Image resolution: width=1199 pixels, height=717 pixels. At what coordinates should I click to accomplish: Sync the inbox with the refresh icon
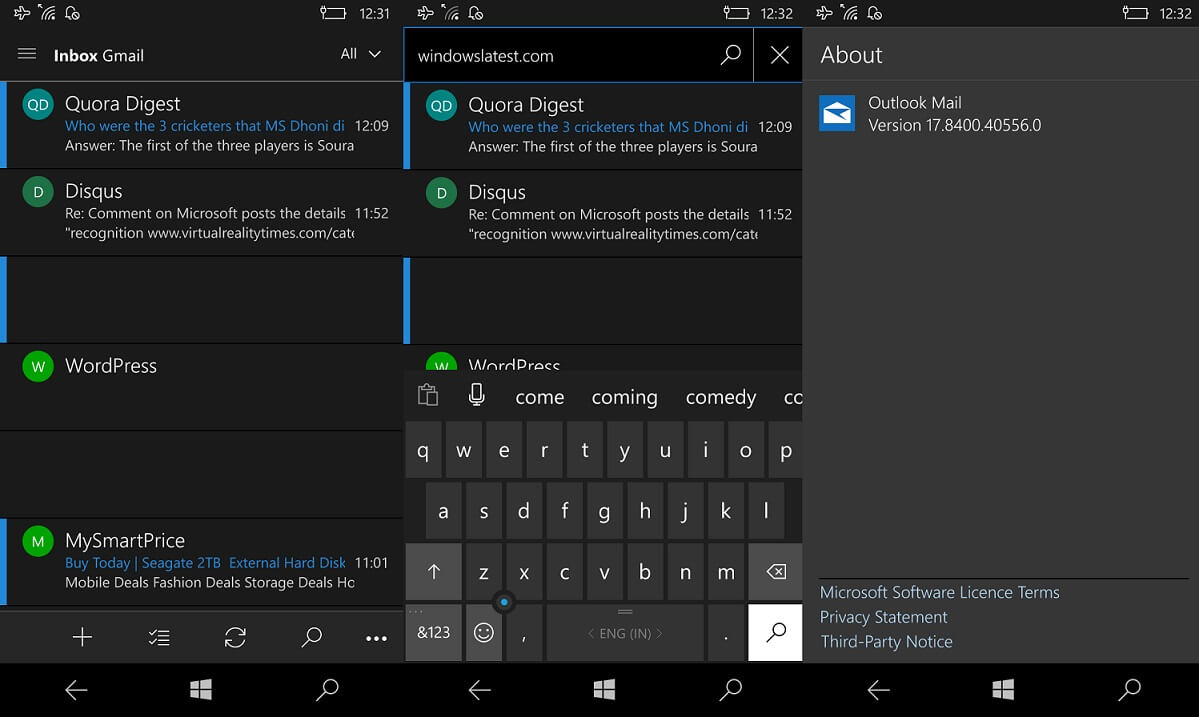pos(236,637)
